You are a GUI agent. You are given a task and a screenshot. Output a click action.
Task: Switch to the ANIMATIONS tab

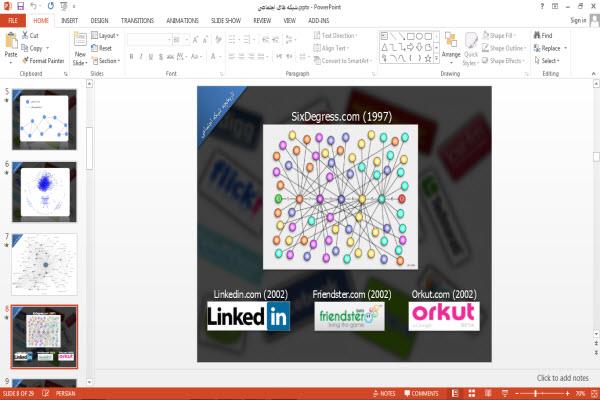tap(182, 21)
